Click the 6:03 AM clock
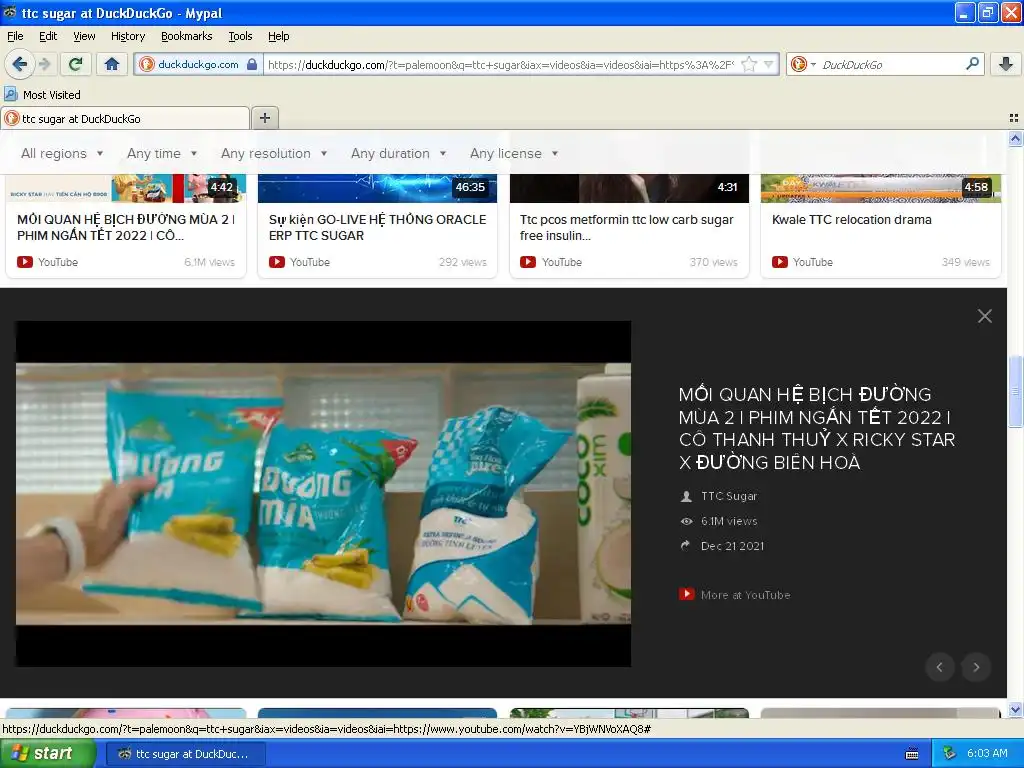 click(x=987, y=754)
